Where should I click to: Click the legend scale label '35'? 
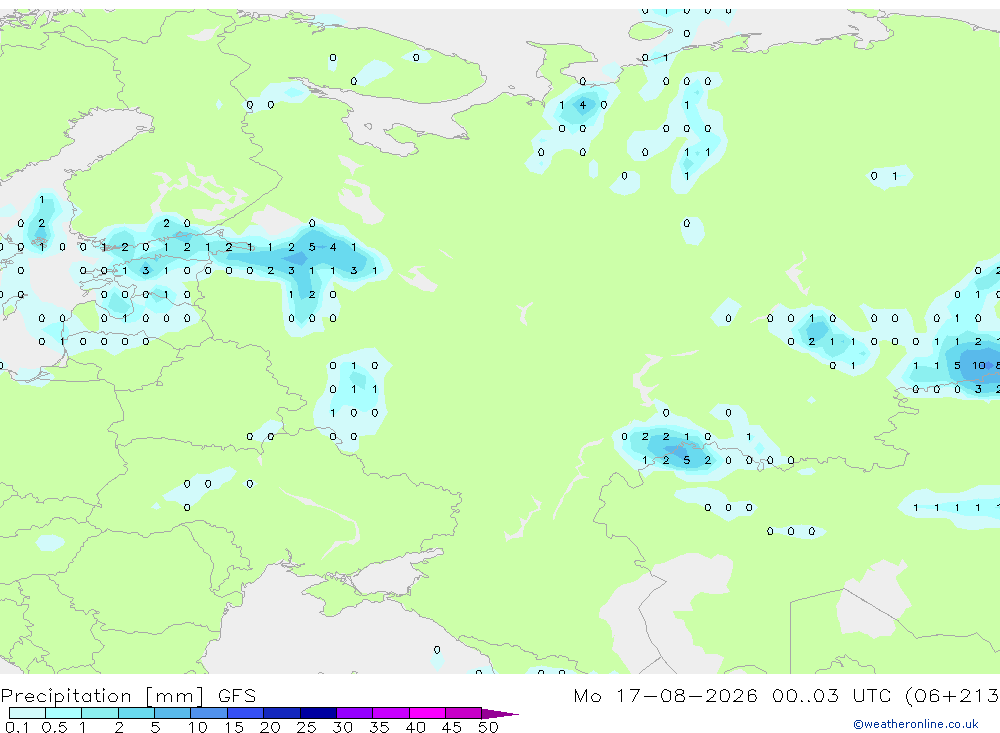click(379, 727)
